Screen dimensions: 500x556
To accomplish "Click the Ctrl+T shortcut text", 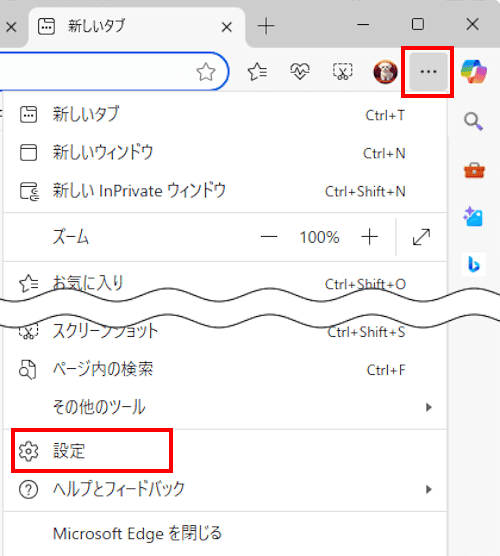I will 385,115.
